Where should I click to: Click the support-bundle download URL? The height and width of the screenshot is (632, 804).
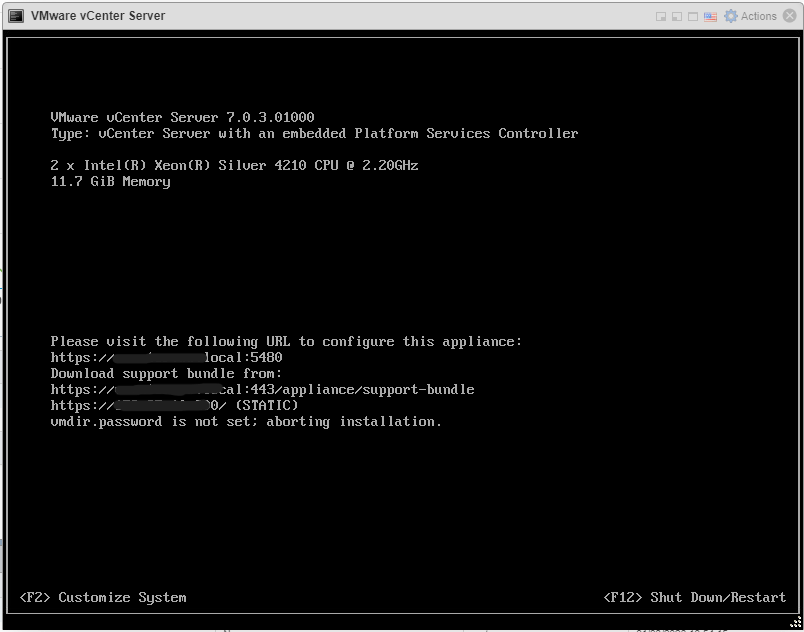(x=263, y=390)
